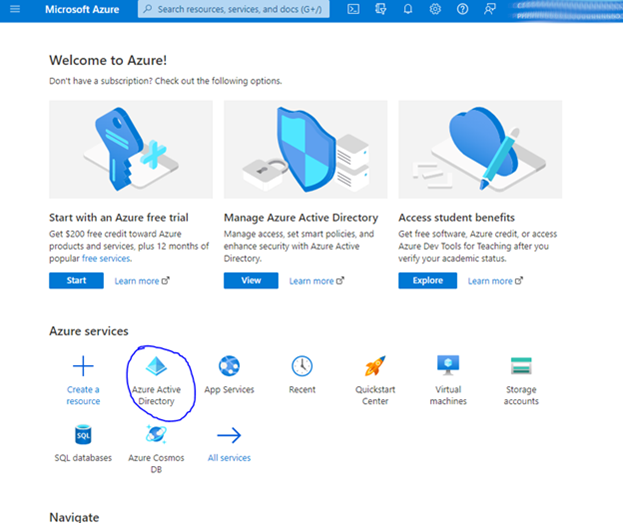The width and height of the screenshot is (623, 523).
Task: Click the Start button for free trial
Action: [76, 281]
